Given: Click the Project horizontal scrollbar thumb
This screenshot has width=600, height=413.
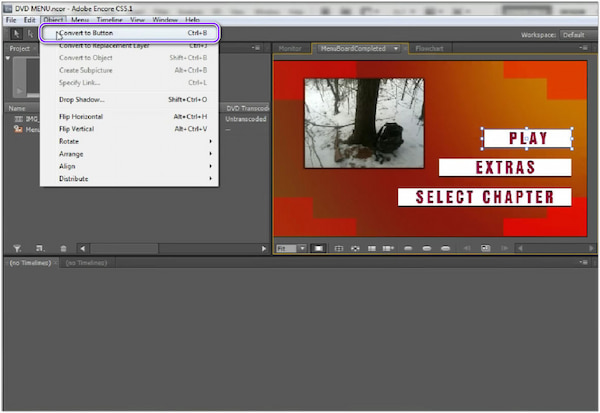Looking at the screenshot, I should (x=124, y=248).
